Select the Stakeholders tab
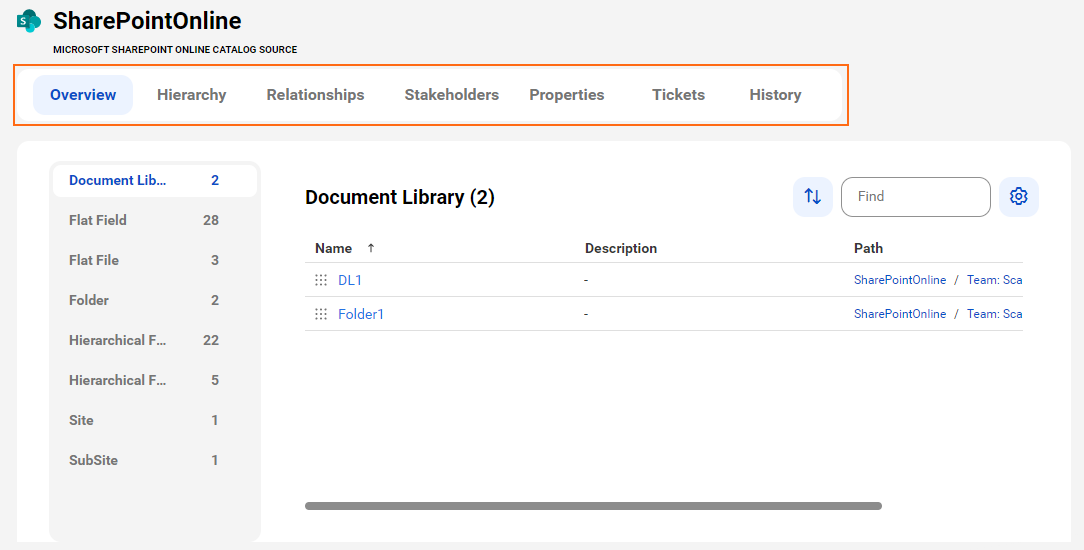The height and width of the screenshot is (550, 1084). tap(451, 95)
